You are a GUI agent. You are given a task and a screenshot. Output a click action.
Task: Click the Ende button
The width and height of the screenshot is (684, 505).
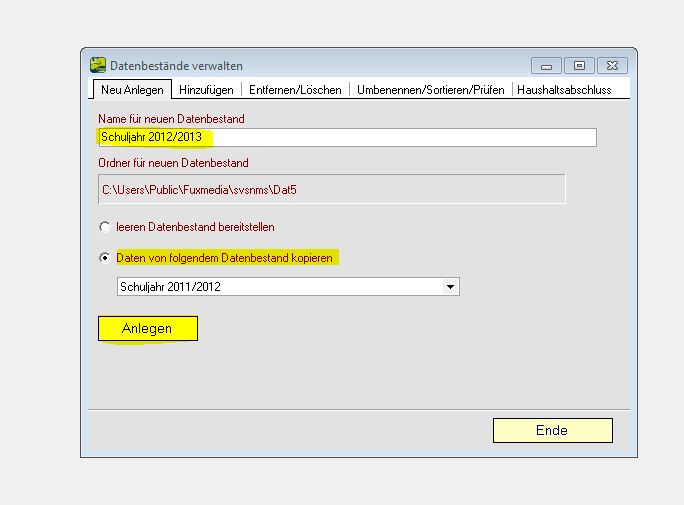(x=553, y=430)
